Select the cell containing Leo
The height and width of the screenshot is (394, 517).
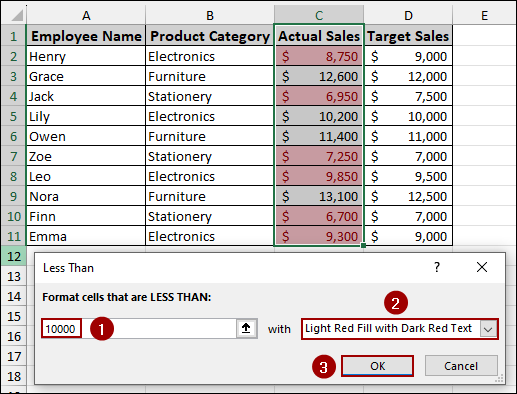pyautogui.click(x=86, y=176)
